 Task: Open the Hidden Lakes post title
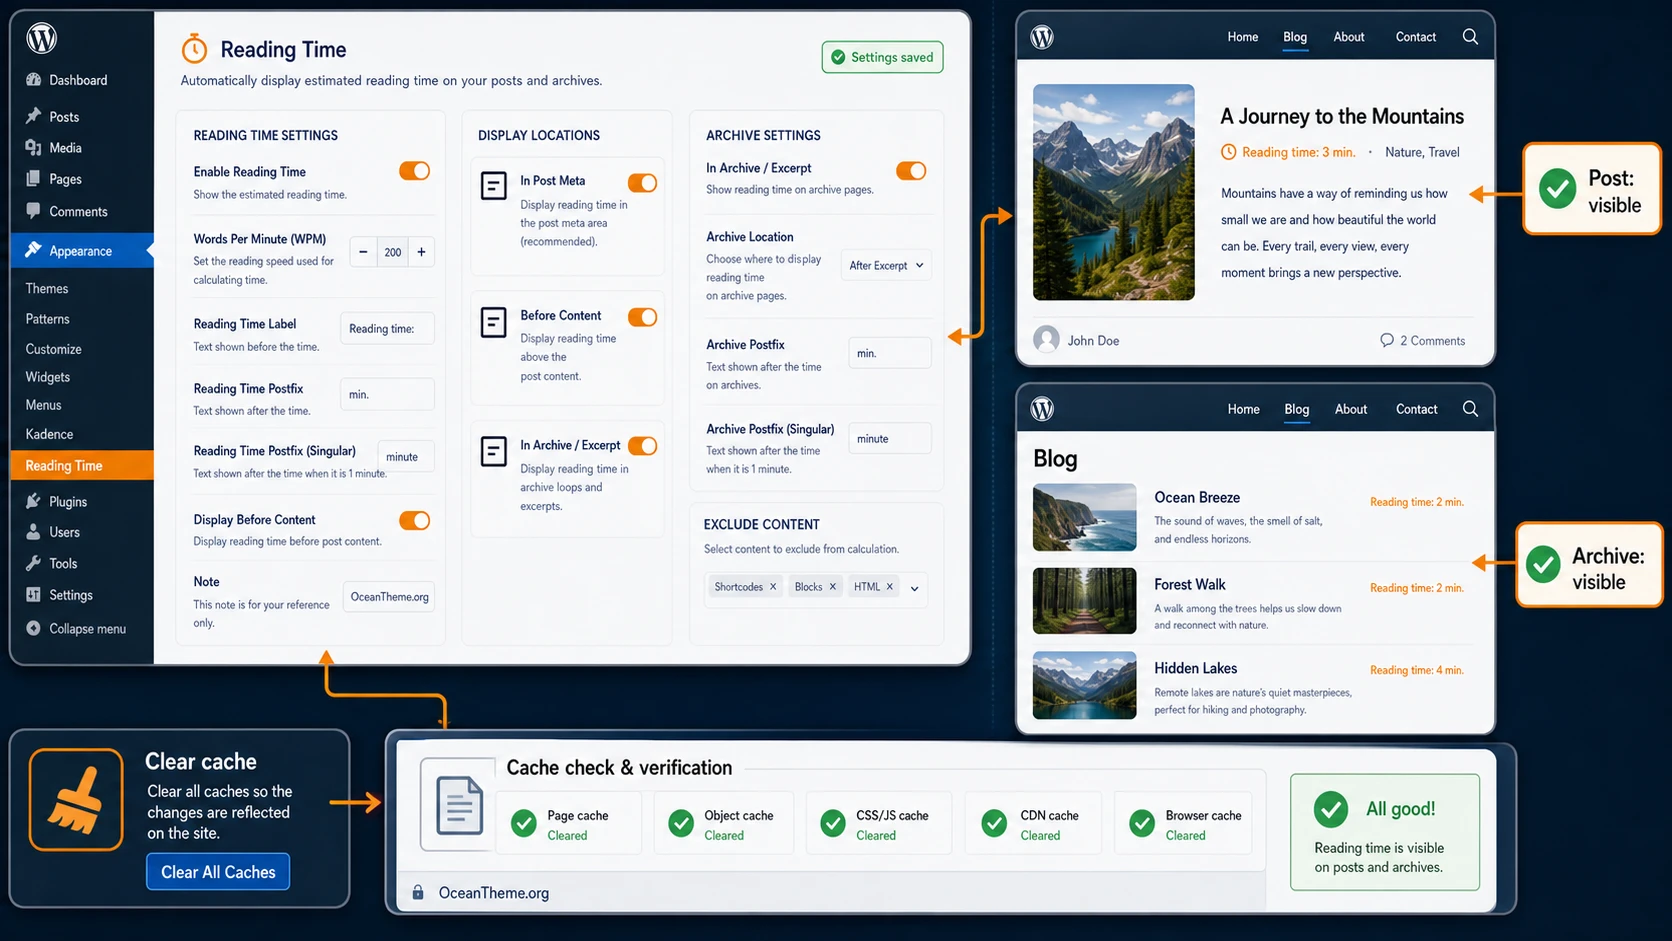[1196, 668]
